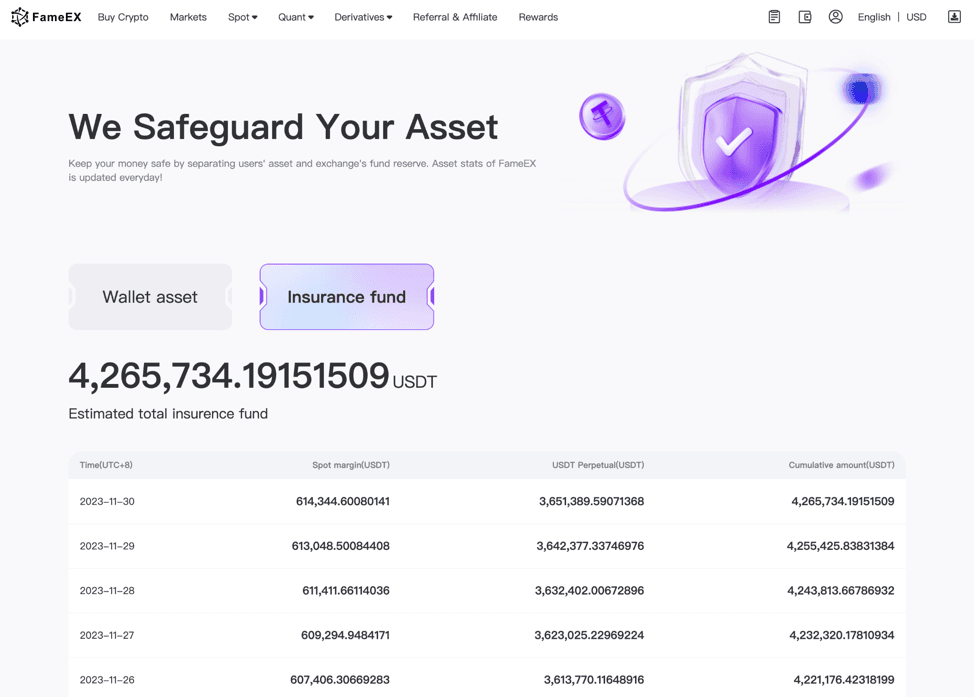974x697 pixels.
Task: Click the FameEX logo
Action: click(x=46, y=17)
